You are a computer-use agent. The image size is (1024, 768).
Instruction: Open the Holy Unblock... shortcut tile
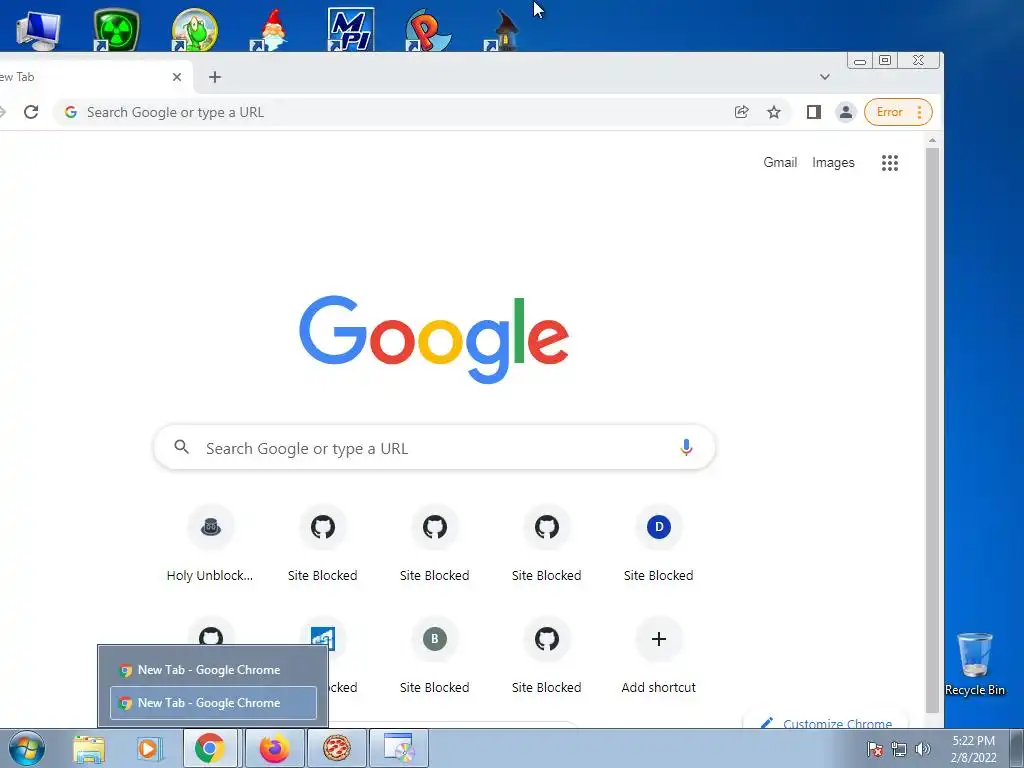210,544
